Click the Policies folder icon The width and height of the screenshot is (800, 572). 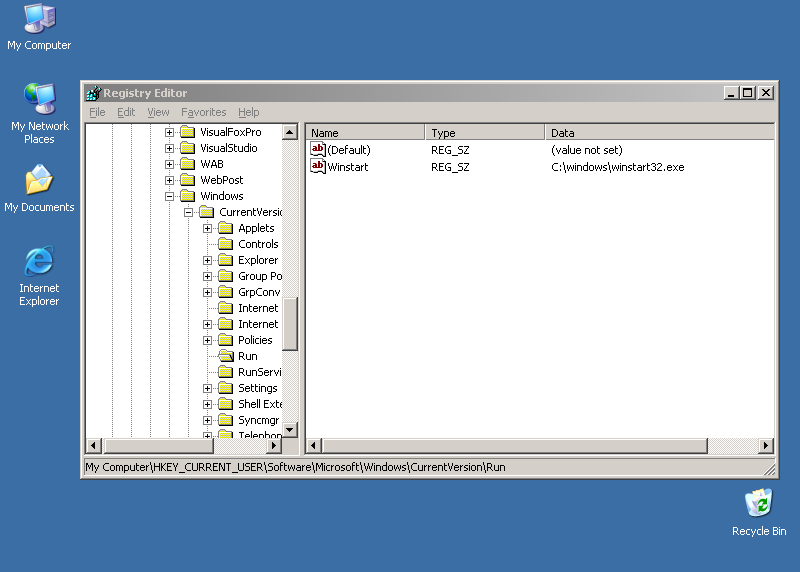pyautogui.click(x=226, y=340)
